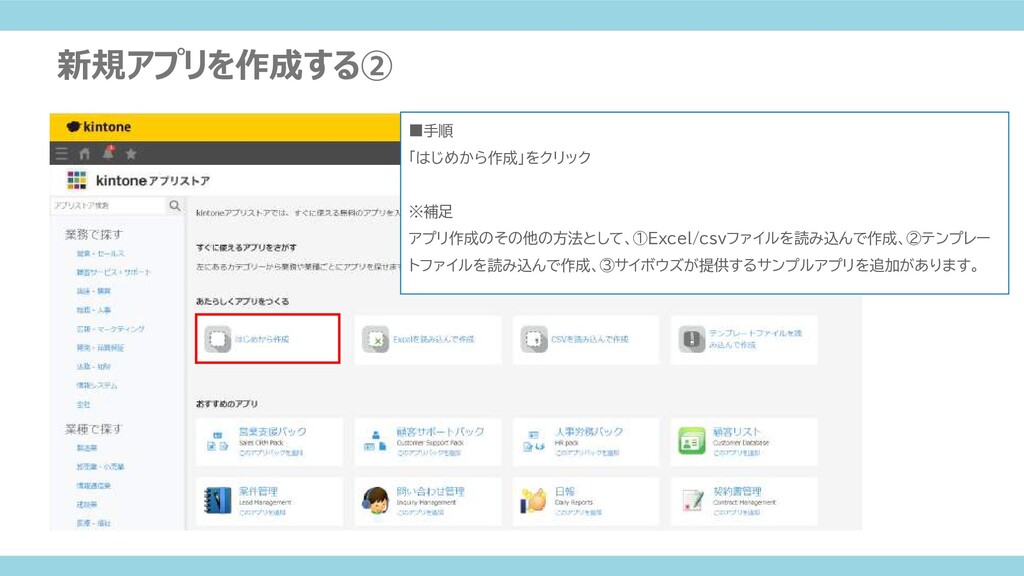The height and width of the screenshot is (576, 1024).
Task: Click the CSV import app icon
Action: pos(534,340)
